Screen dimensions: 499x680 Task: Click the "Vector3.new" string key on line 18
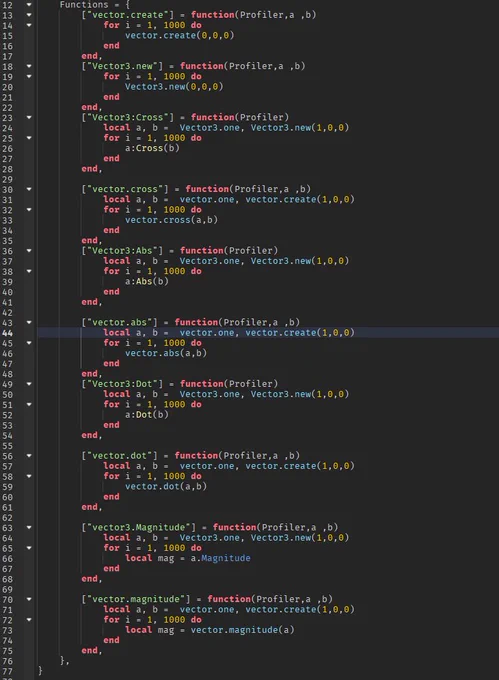[122, 66]
